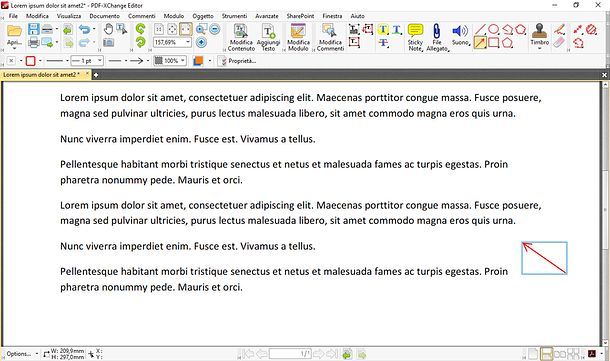Click the upper green Rotate icon
The height and width of the screenshot is (361, 610).
[140, 29]
